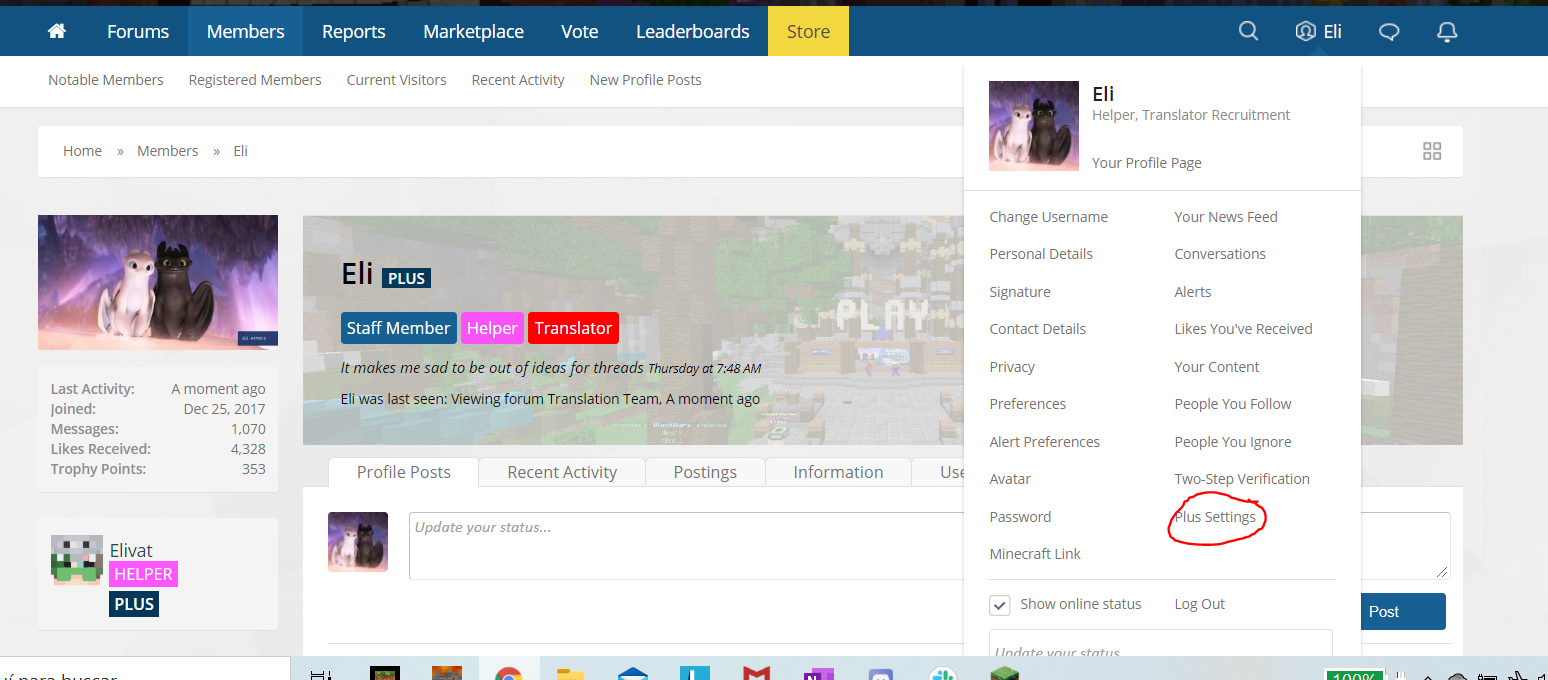
Task: Click the Elivat username in the sidebar
Action: pyautogui.click(x=132, y=550)
